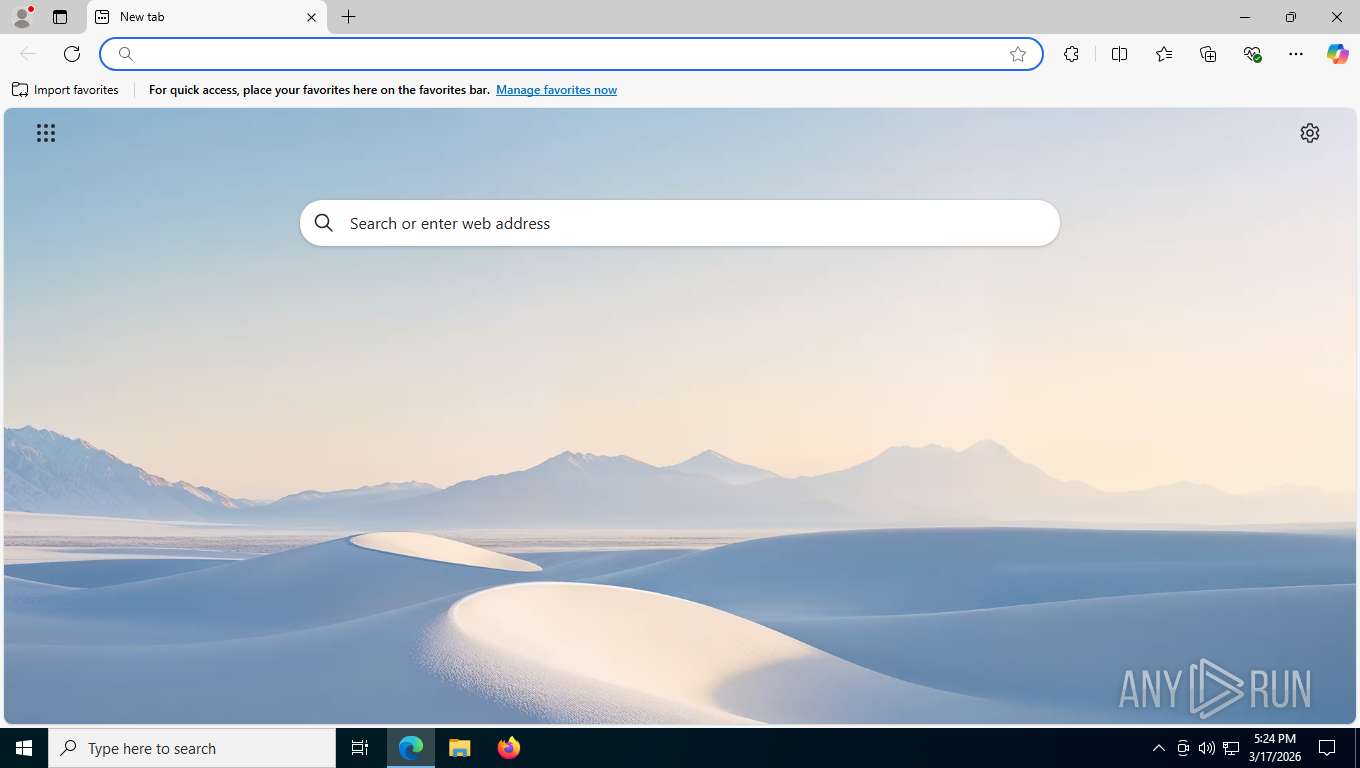Open the Meet Now tray icon
Screen dimensions: 1360x768
(1183, 748)
